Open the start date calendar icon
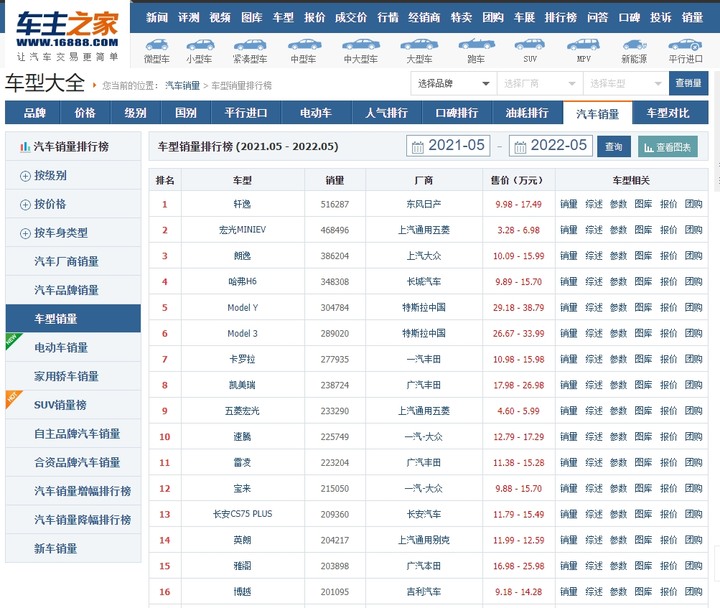The image size is (720, 608). 418,147
